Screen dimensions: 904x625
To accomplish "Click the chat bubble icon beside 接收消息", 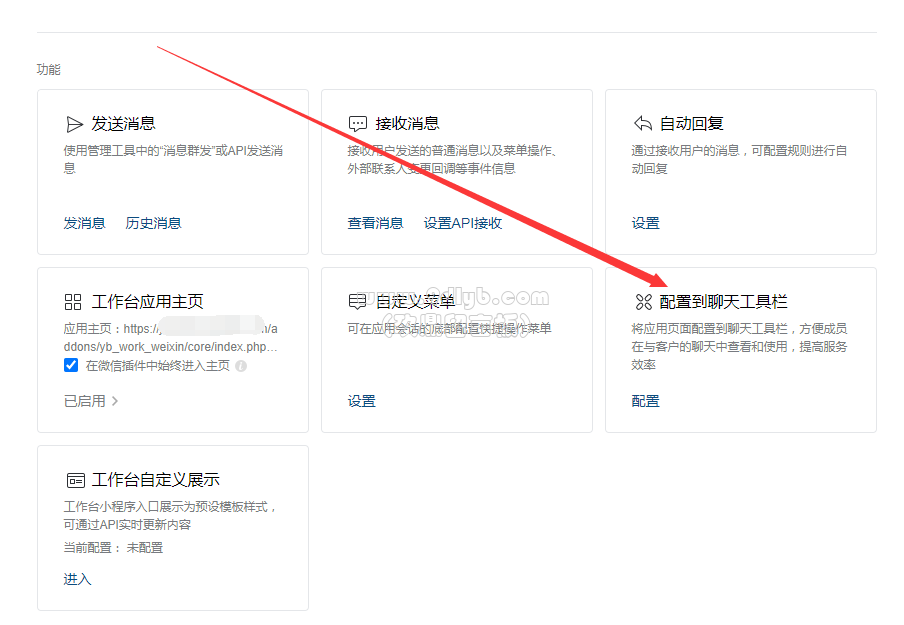I will tap(357, 124).
